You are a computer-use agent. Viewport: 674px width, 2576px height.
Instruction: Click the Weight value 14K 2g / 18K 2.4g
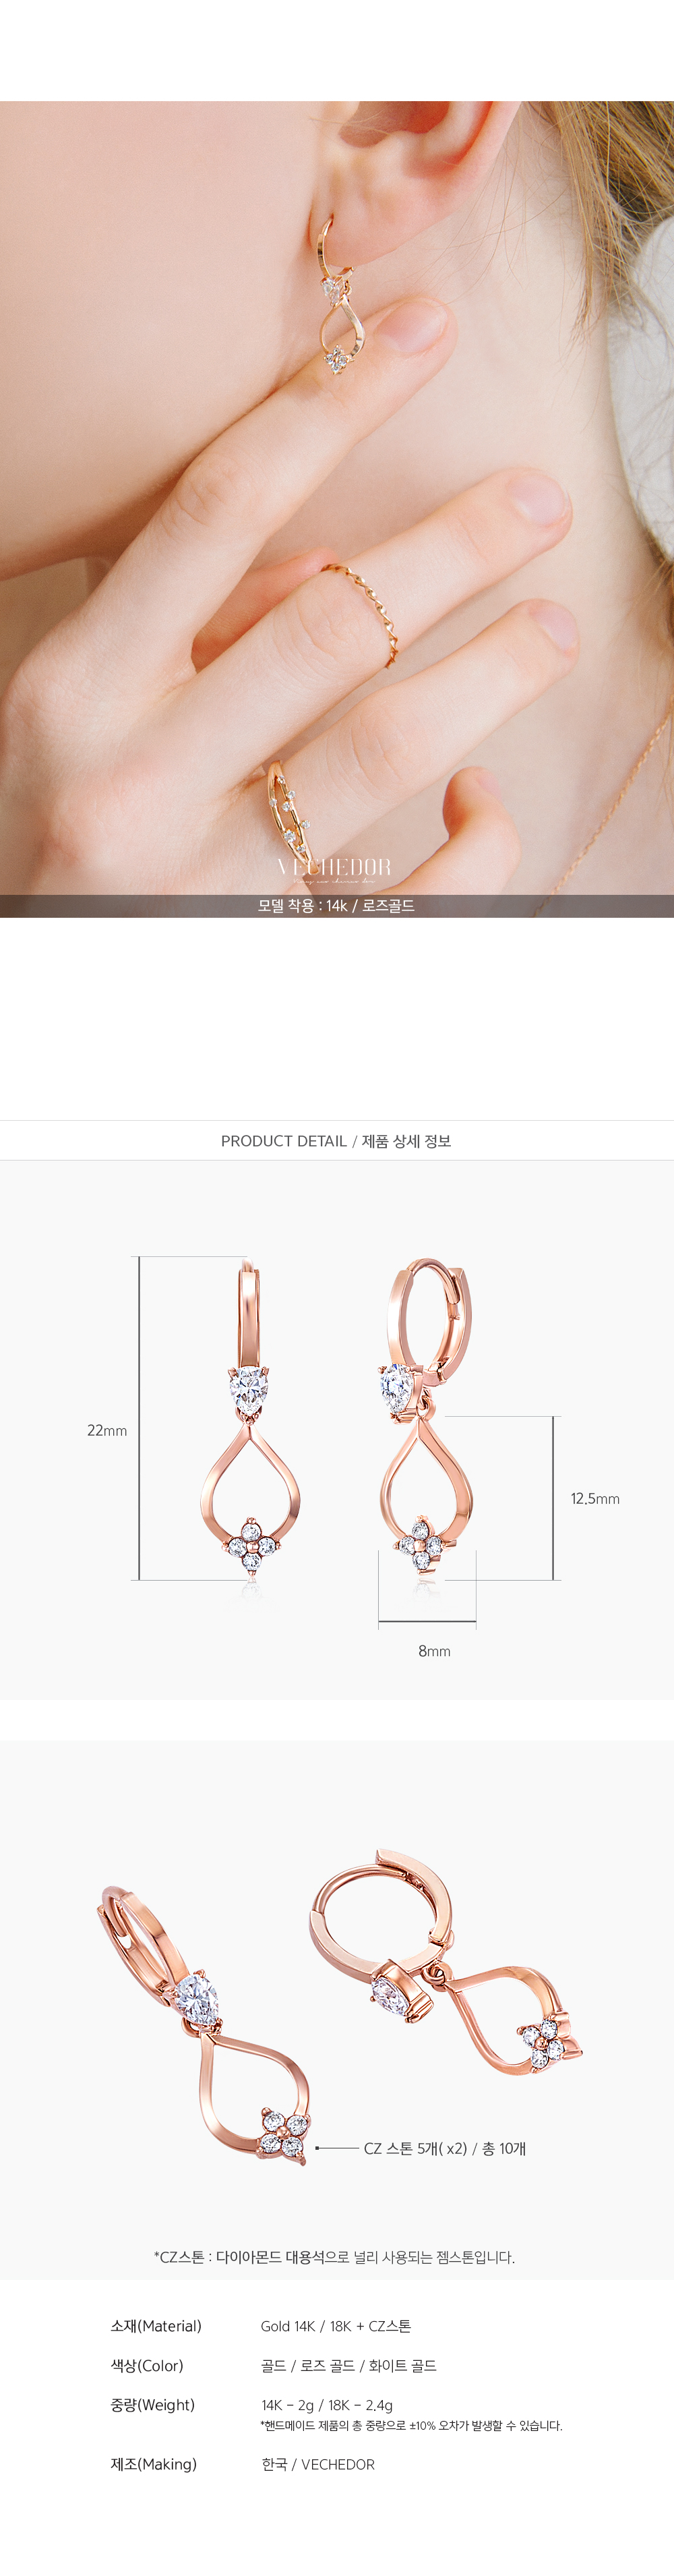click(x=327, y=2405)
